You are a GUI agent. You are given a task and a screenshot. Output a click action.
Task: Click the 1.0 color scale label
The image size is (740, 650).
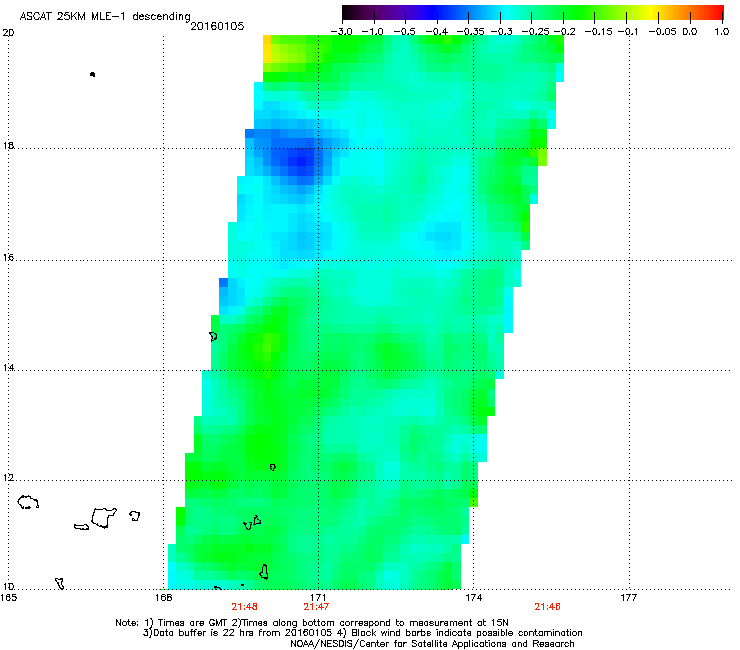click(722, 32)
